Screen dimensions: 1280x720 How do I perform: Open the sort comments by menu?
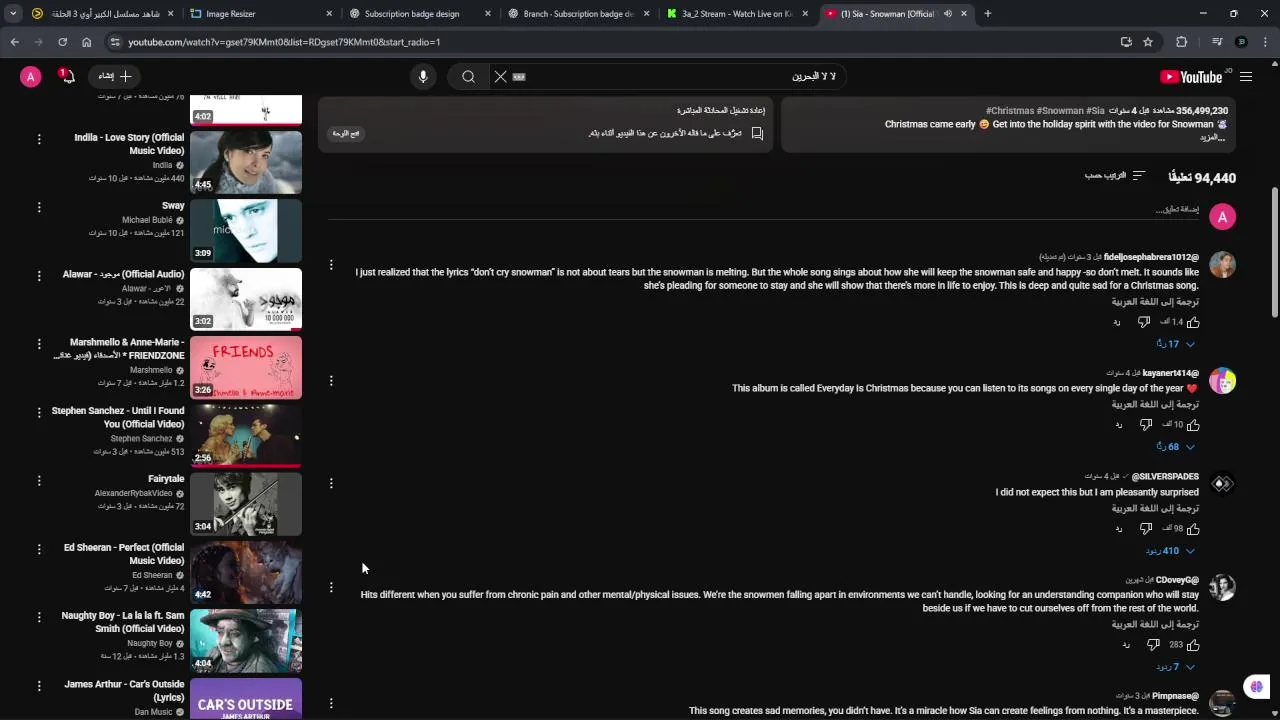[x=1115, y=176]
